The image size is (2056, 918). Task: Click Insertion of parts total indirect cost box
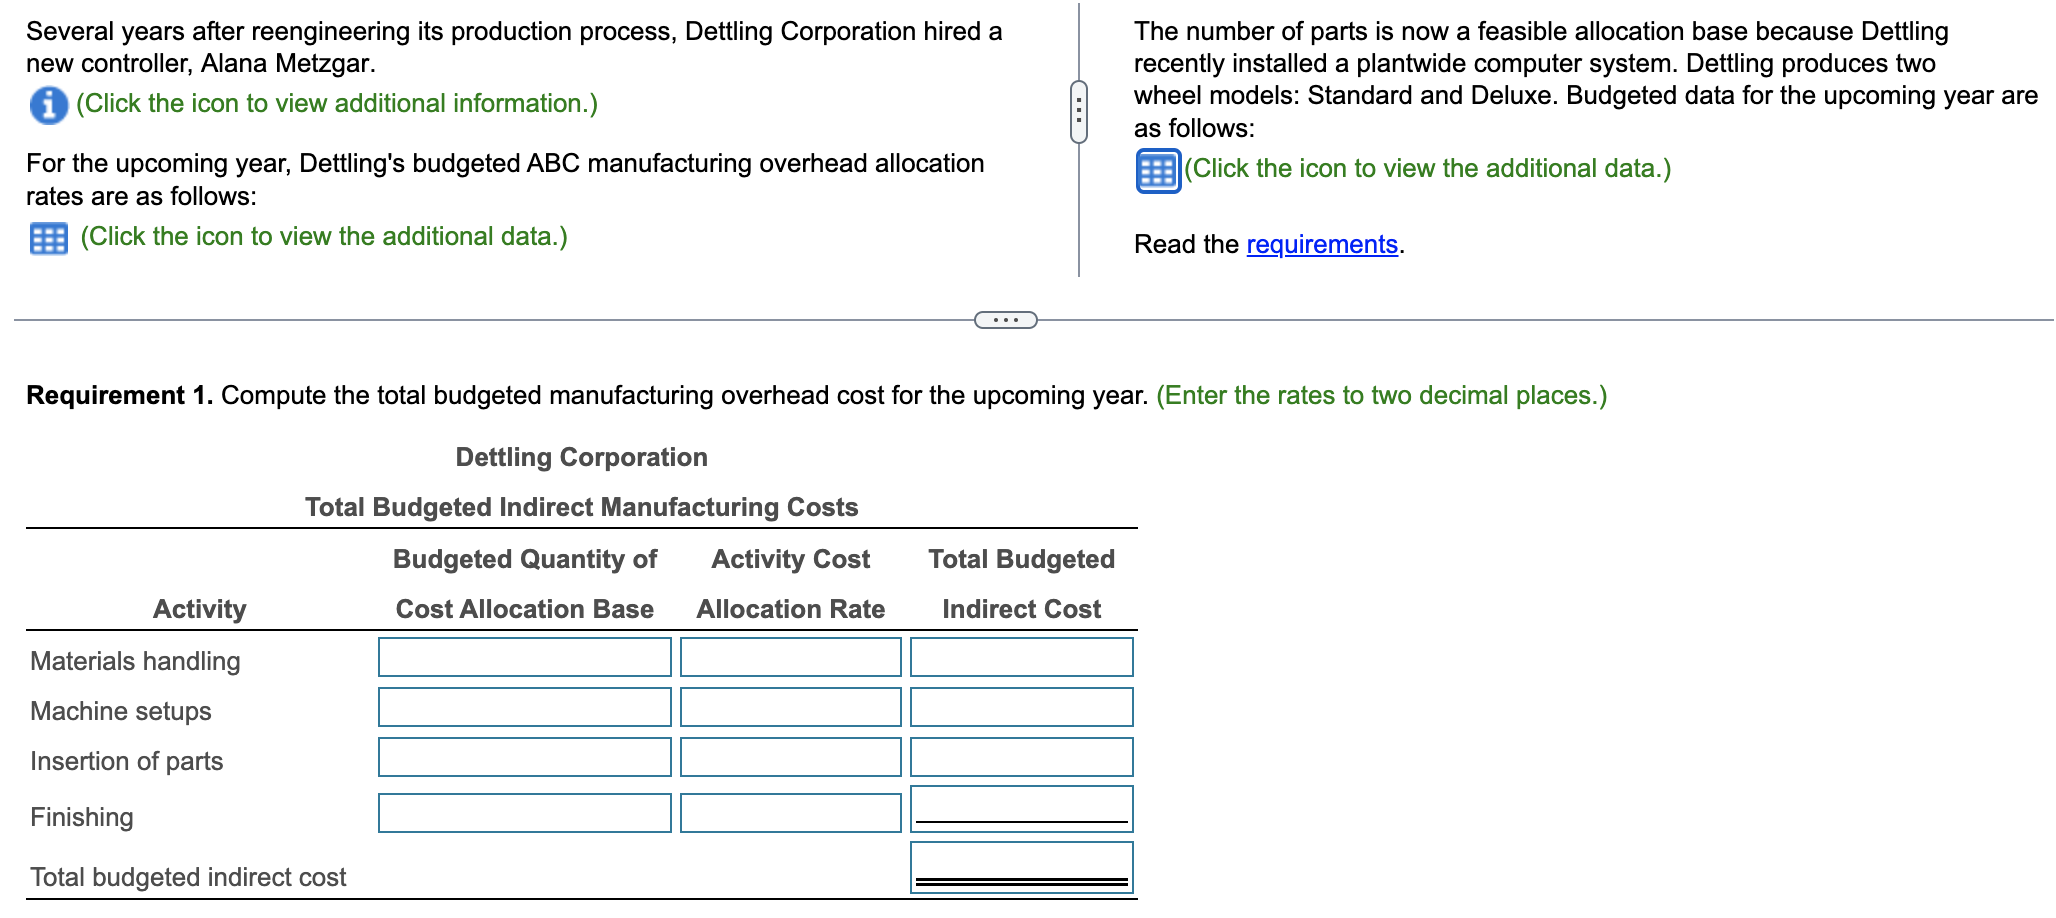[x=1020, y=757]
